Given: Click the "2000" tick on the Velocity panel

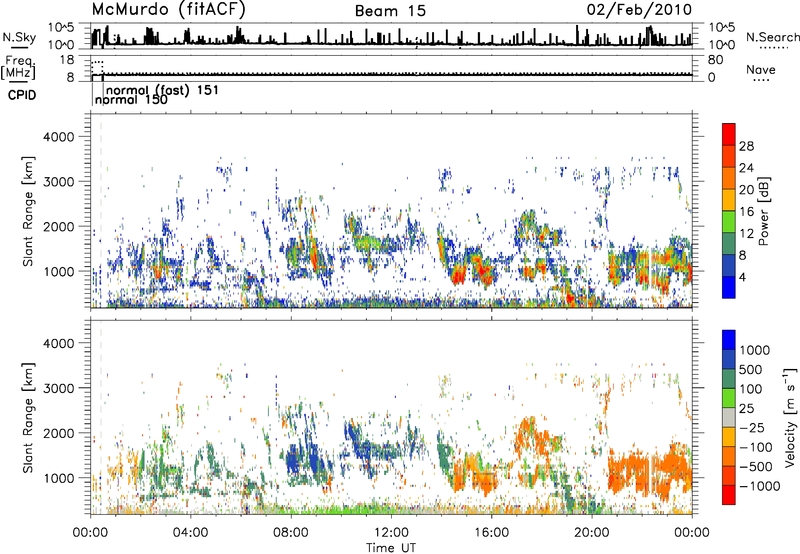Looking at the screenshot, I should click(x=58, y=433).
